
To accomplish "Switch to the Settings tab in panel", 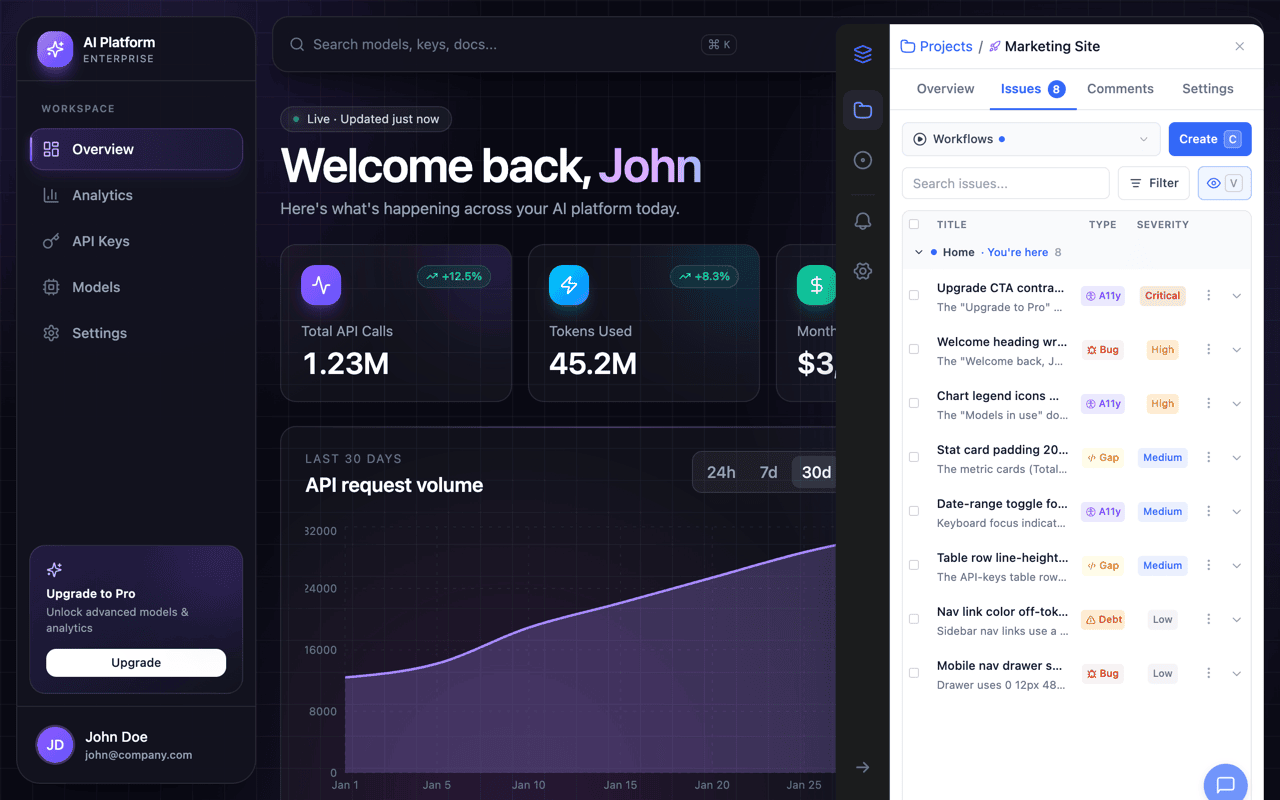I will (x=1207, y=89).
